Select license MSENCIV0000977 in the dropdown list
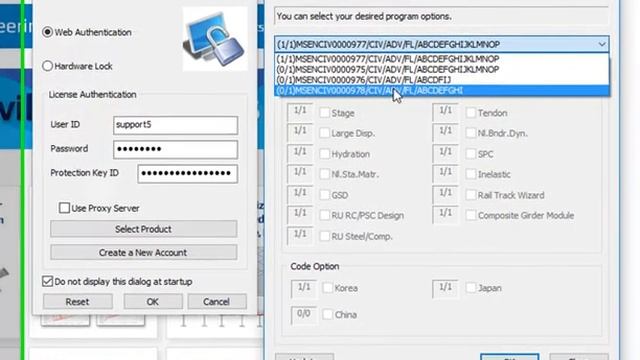This screenshot has height=360, width=640. tap(442, 59)
